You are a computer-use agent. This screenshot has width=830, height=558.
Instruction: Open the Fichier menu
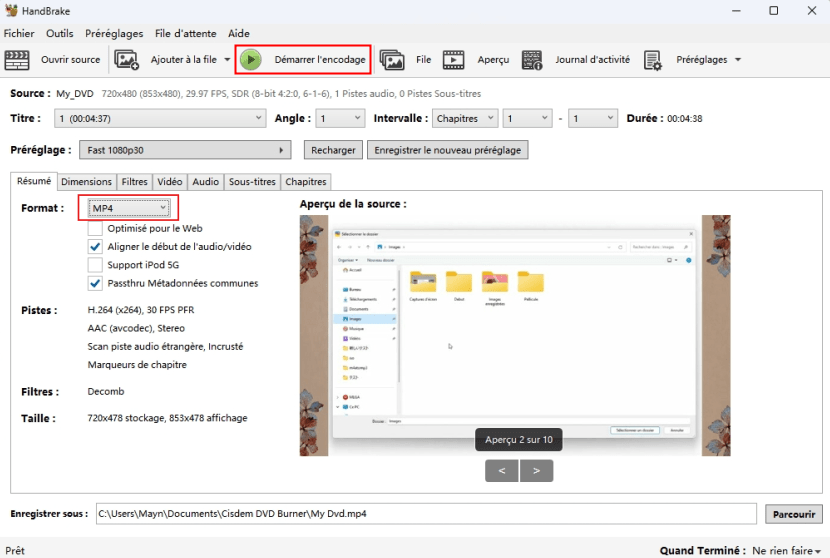pyautogui.click(x=19, y=33)
